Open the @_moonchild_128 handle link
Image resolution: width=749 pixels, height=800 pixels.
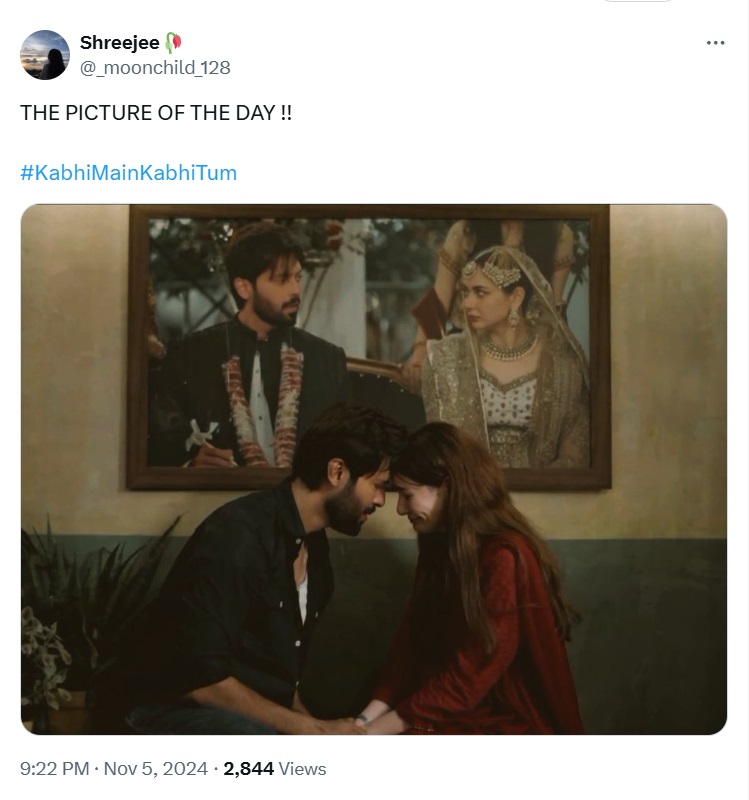pos(154,67)
